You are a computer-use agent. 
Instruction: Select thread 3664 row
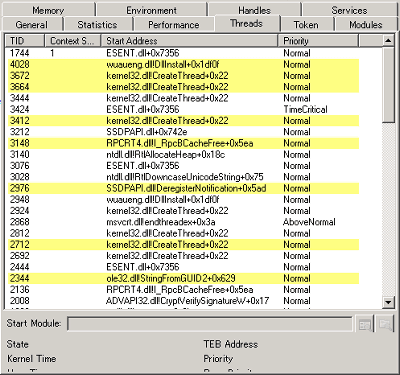coord(183,87)
